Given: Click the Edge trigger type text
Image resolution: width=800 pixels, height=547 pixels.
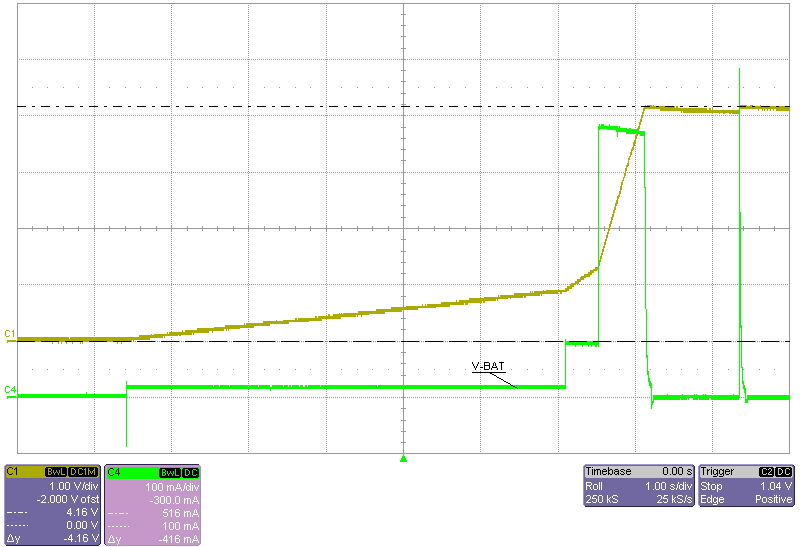Looking at the screenshot, I should pyautogui.click(x=712, y=499).
